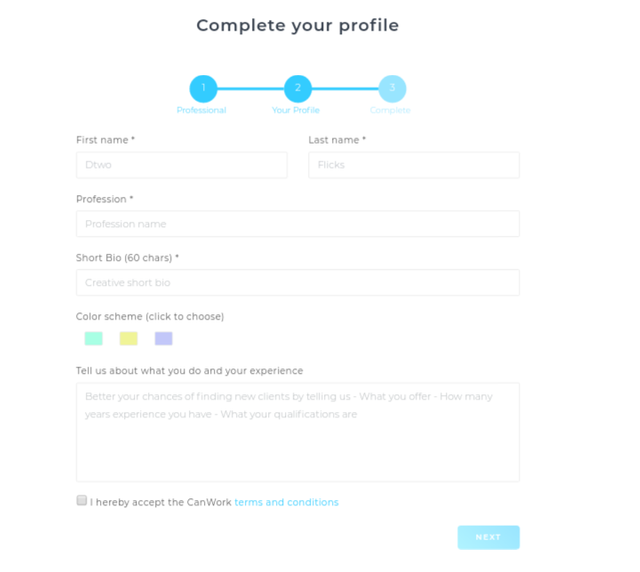Click the First name label
Image resolution: width=640 pixels, height=572 pixels.
tap(105, 140)
